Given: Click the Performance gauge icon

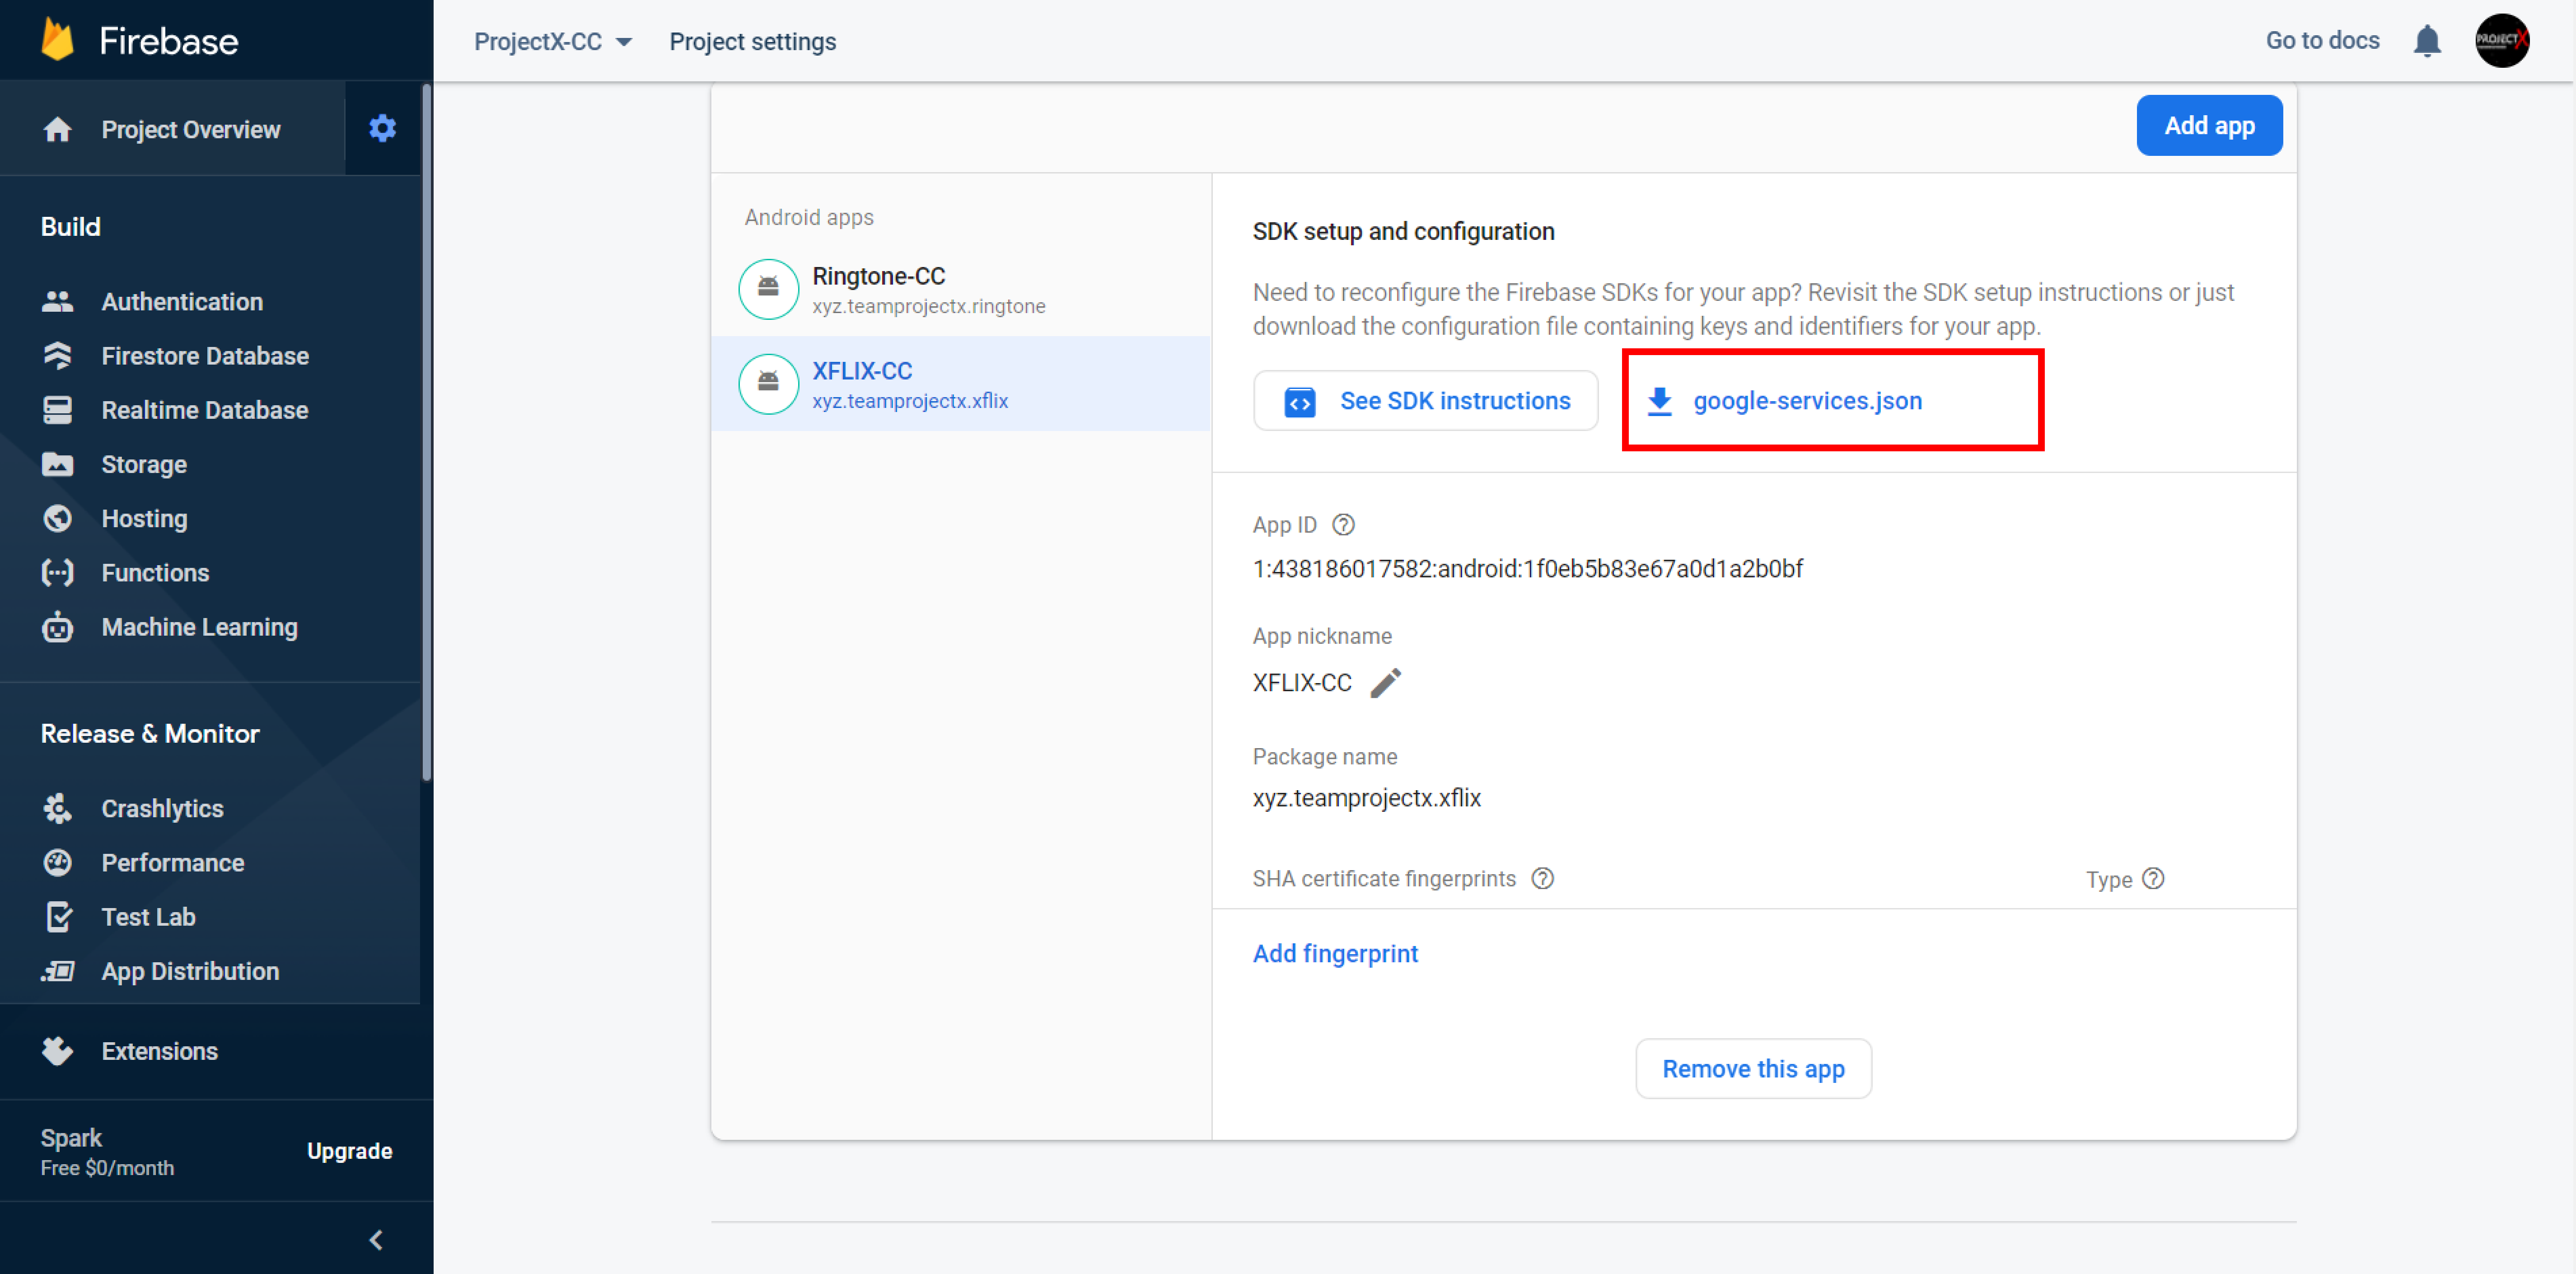Looking at the screenshot, I should coord(57,862).
